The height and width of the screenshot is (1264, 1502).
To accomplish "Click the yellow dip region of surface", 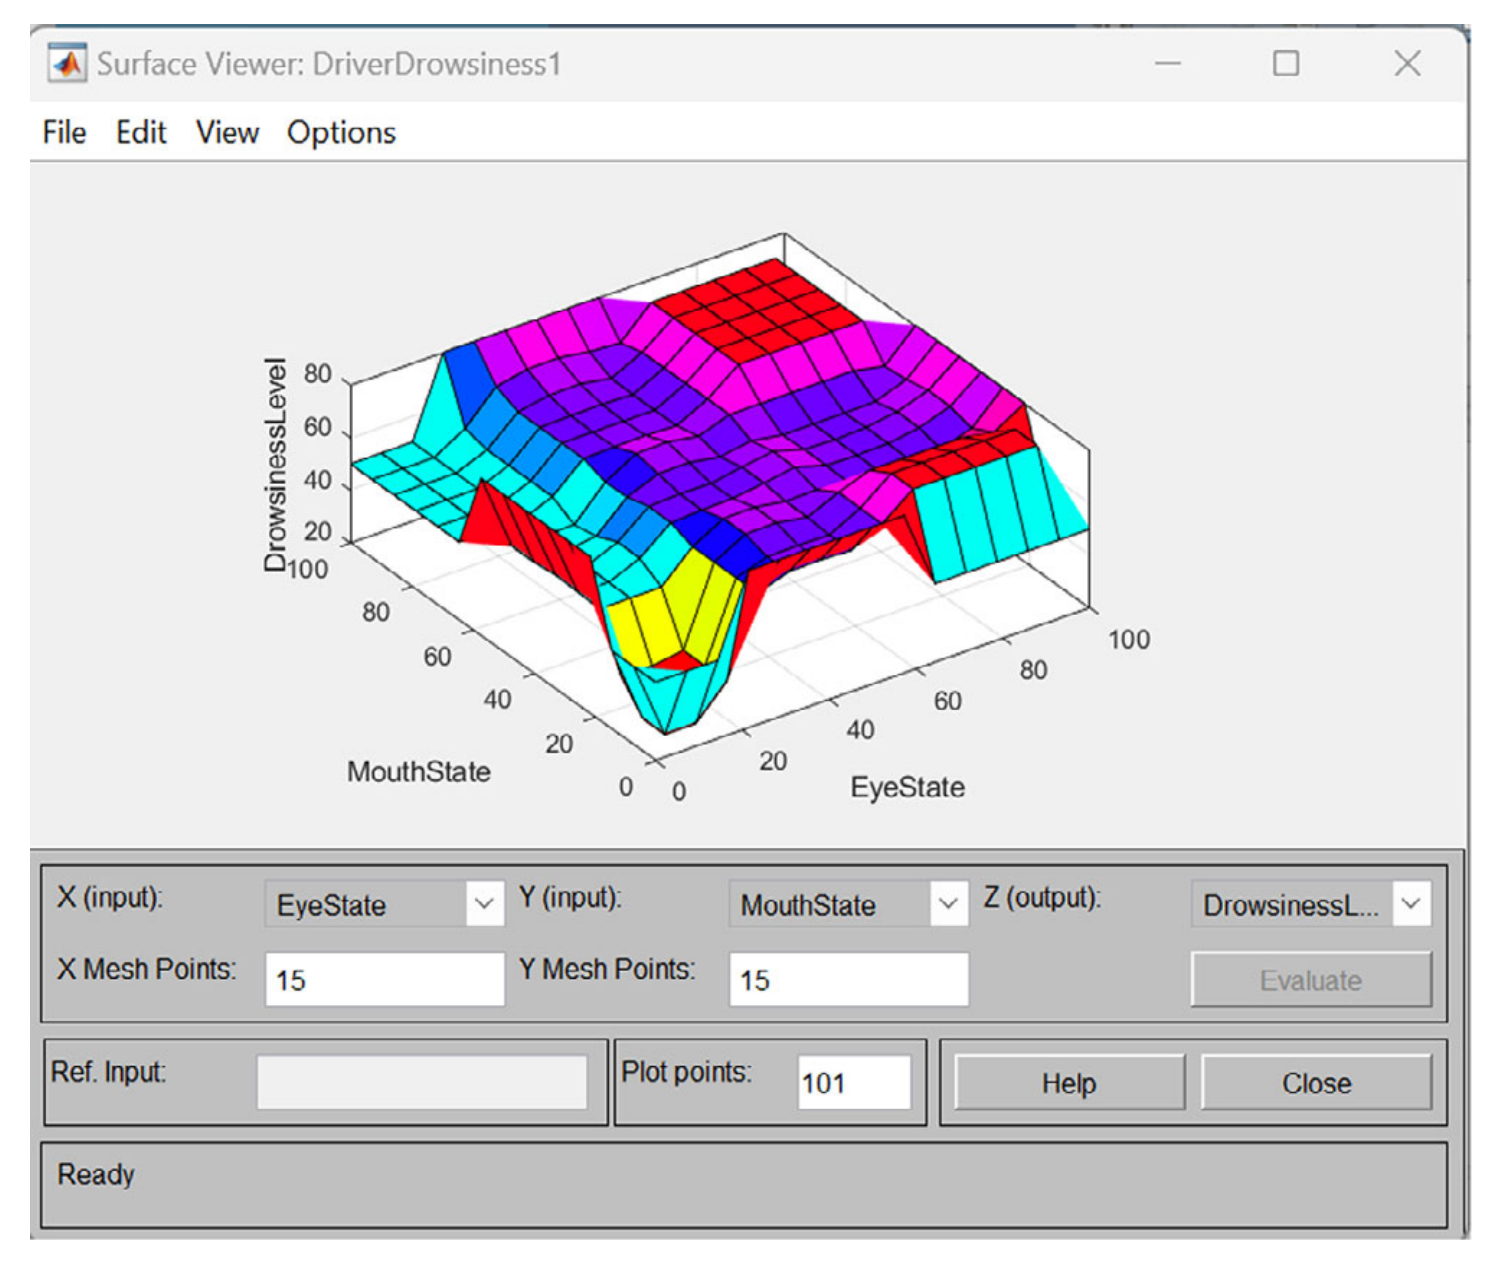I will [x=680, y=615].
